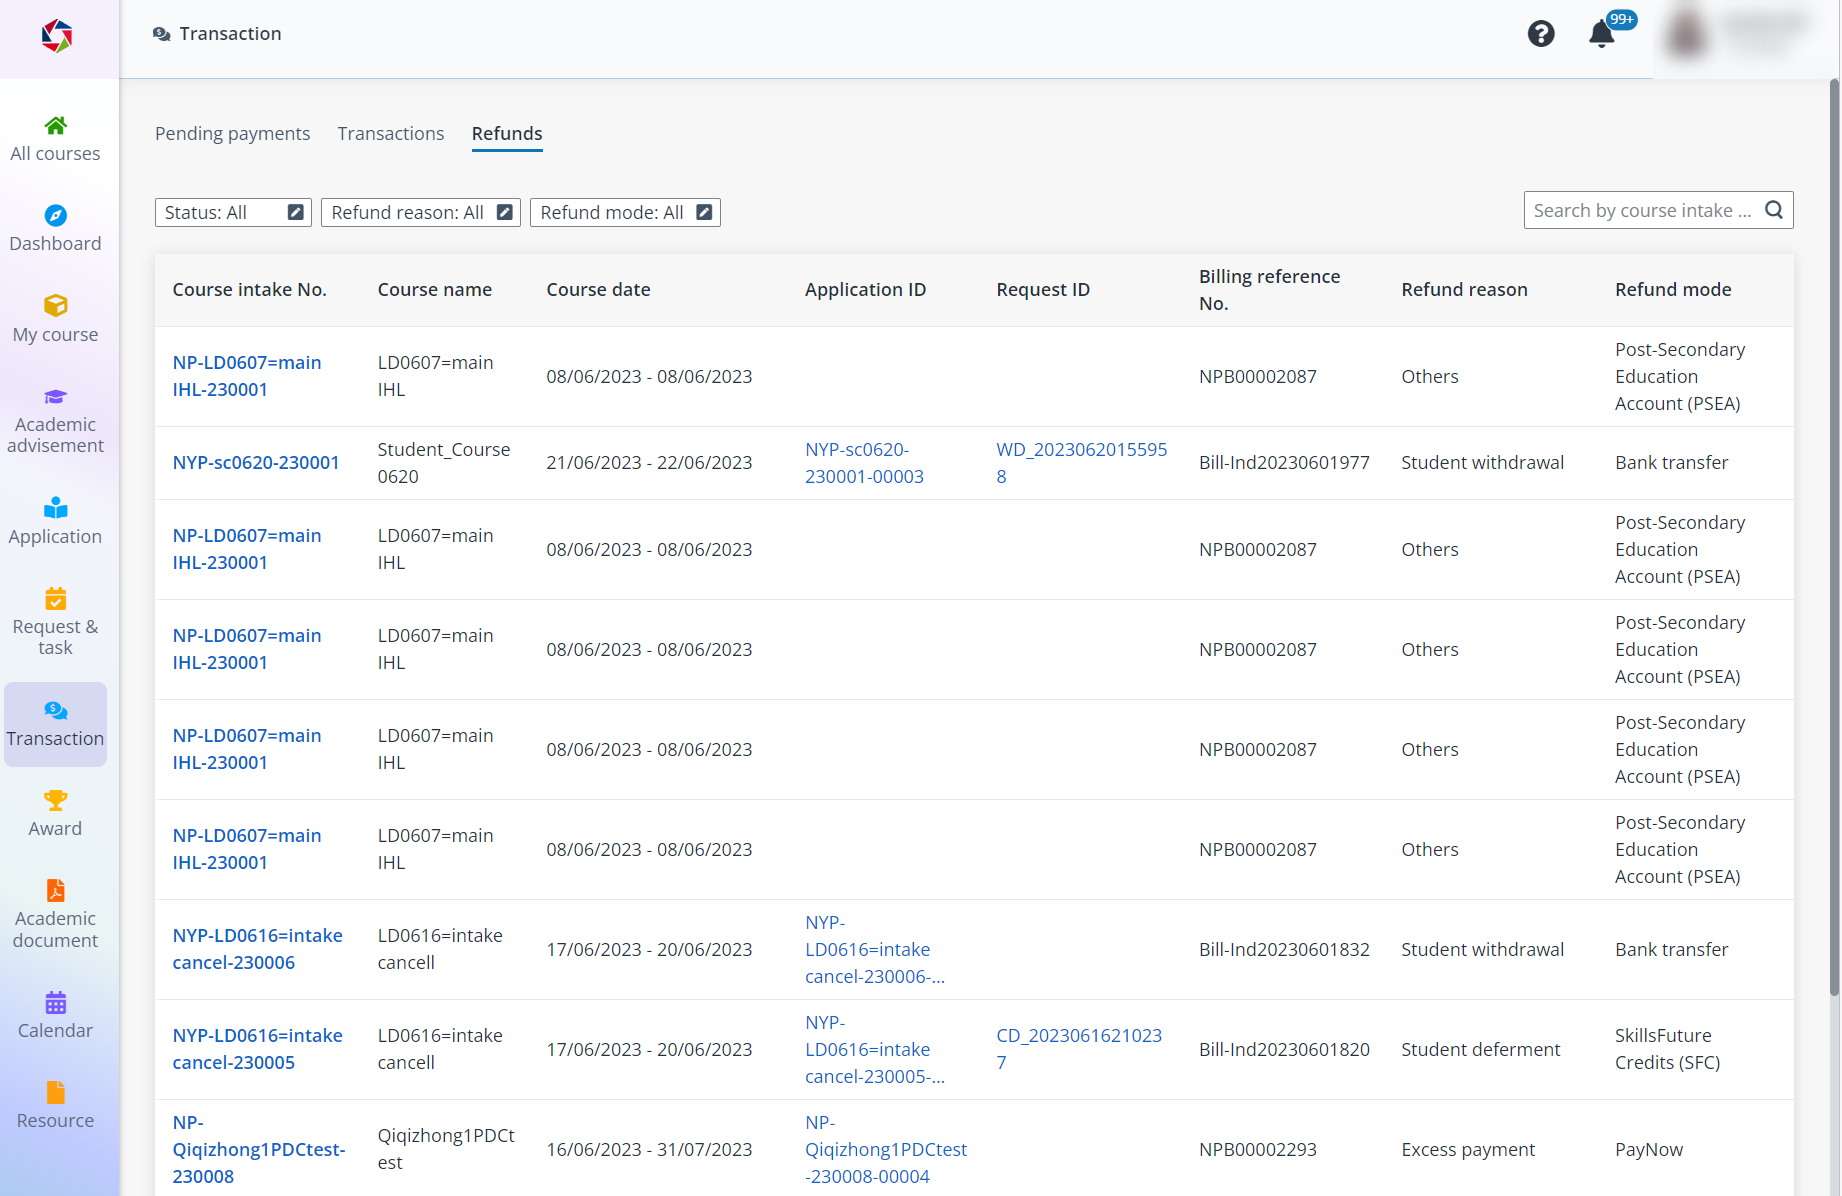Screen dimensions: 1842x1196
Task: Open the help question mark icon
Action: point(1540,34)
